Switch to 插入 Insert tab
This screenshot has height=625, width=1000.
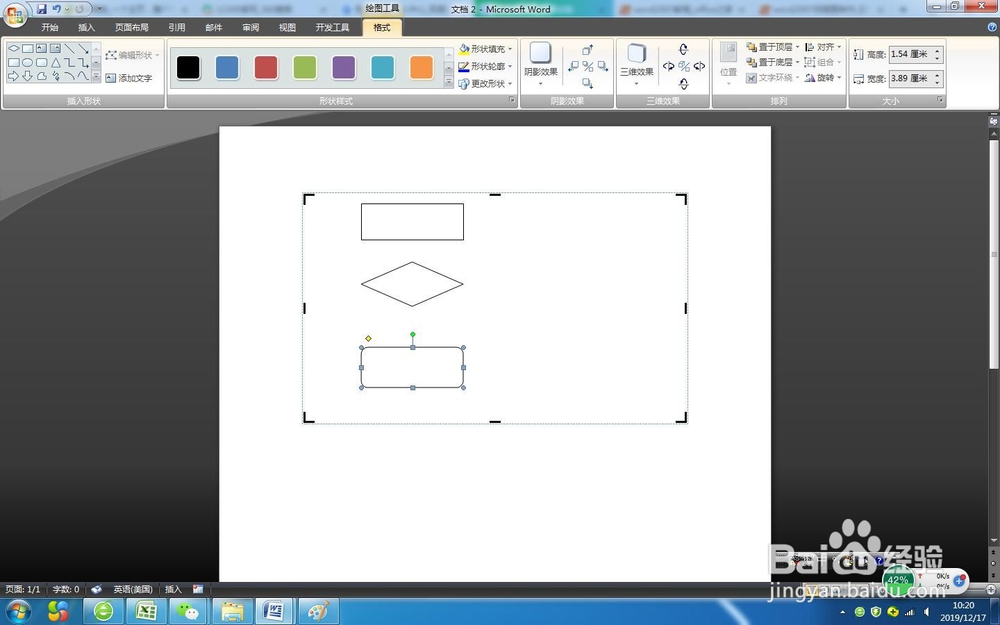[86, 27]
